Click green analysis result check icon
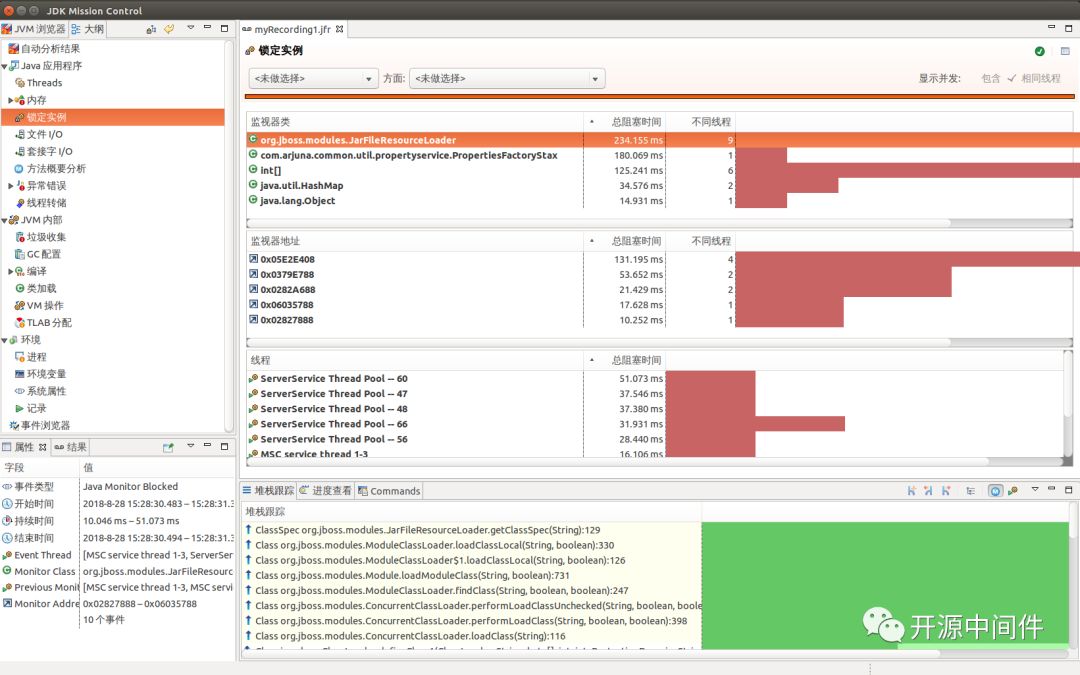 pyautogui.click(x=1039, y=51)
